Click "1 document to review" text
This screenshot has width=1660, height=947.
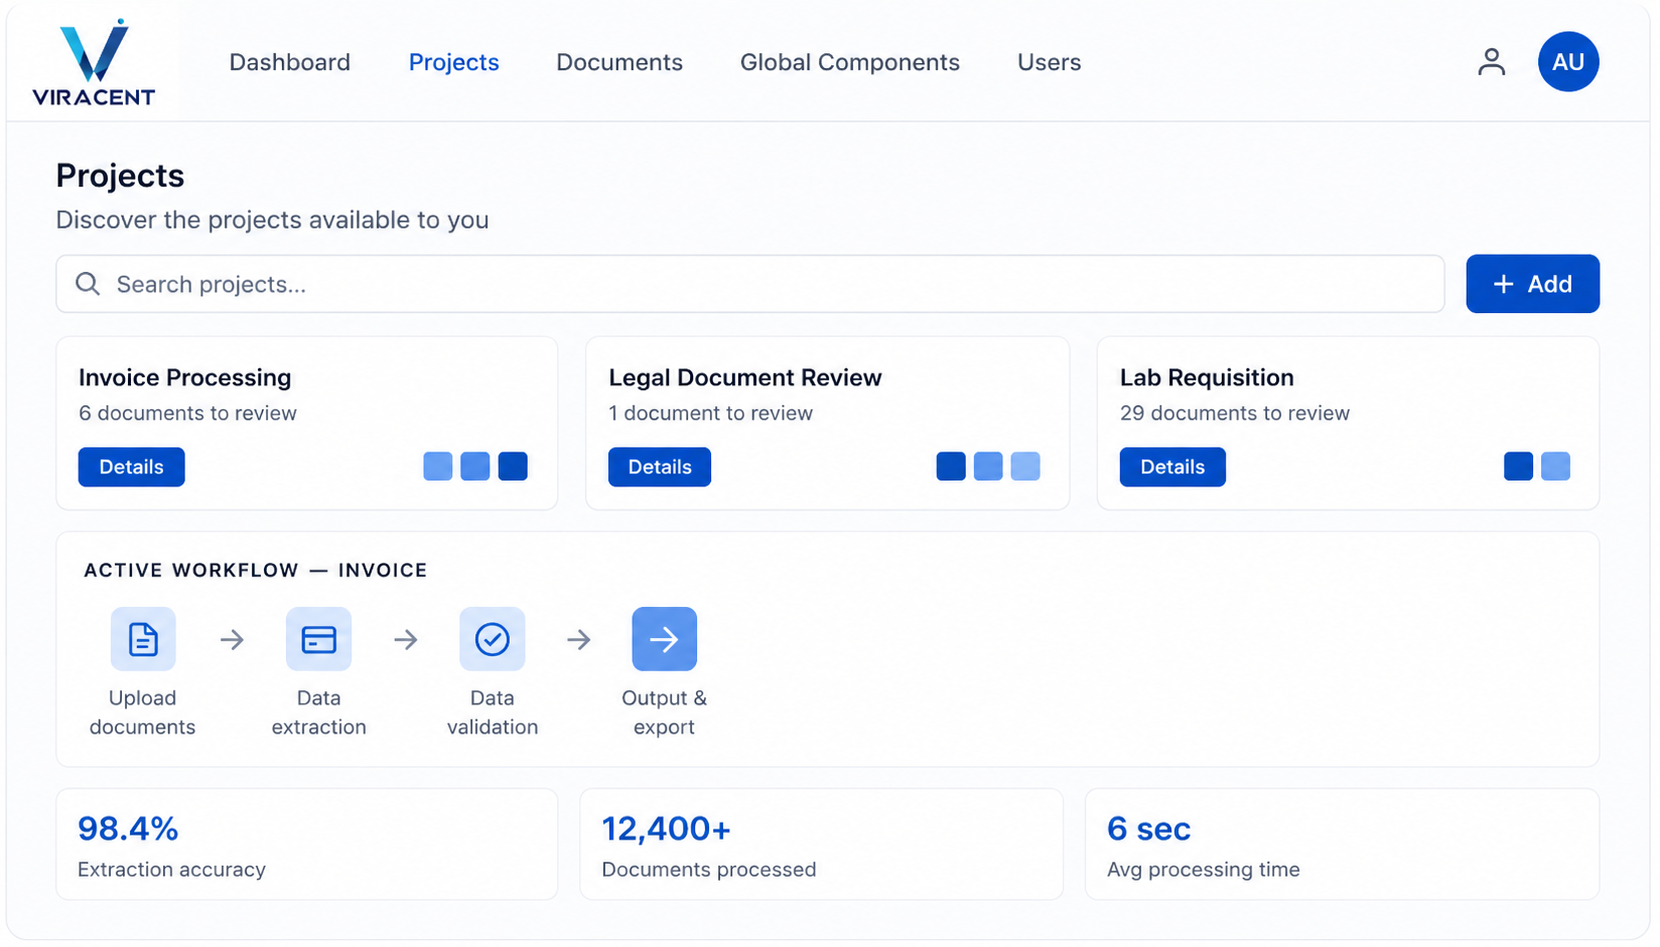tap(711, 413)
